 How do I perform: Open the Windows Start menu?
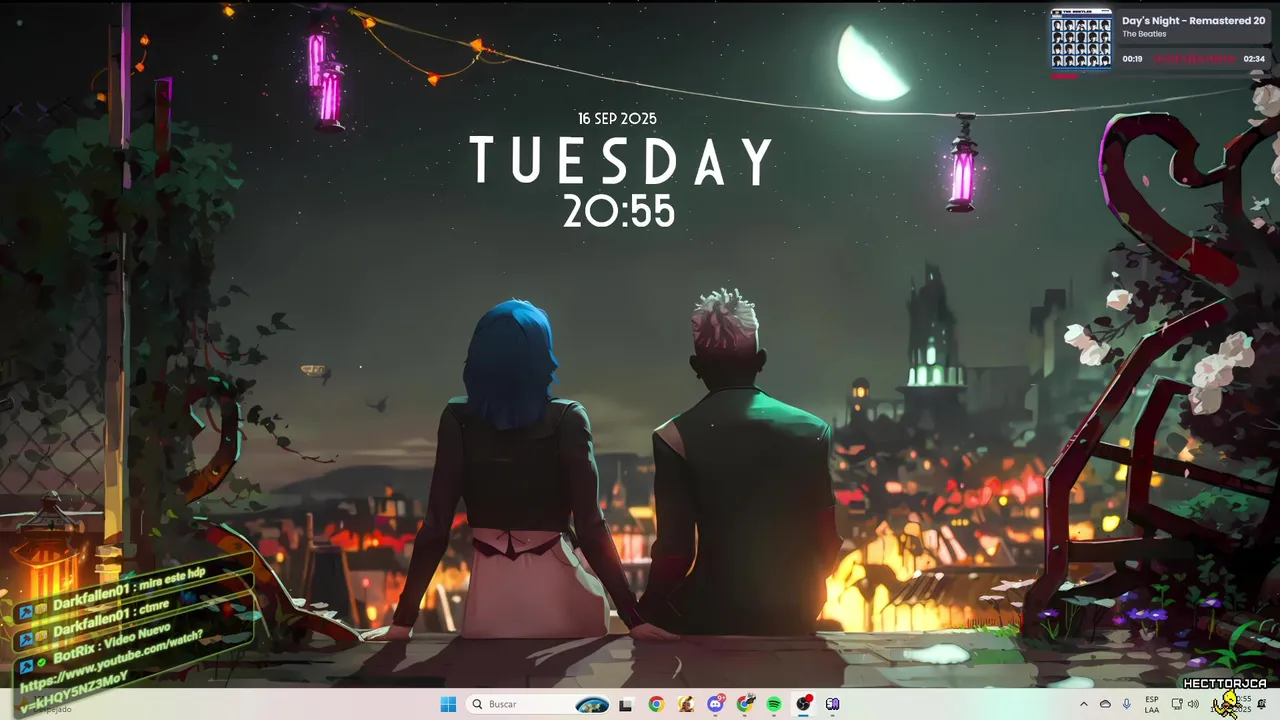point(448,704)
